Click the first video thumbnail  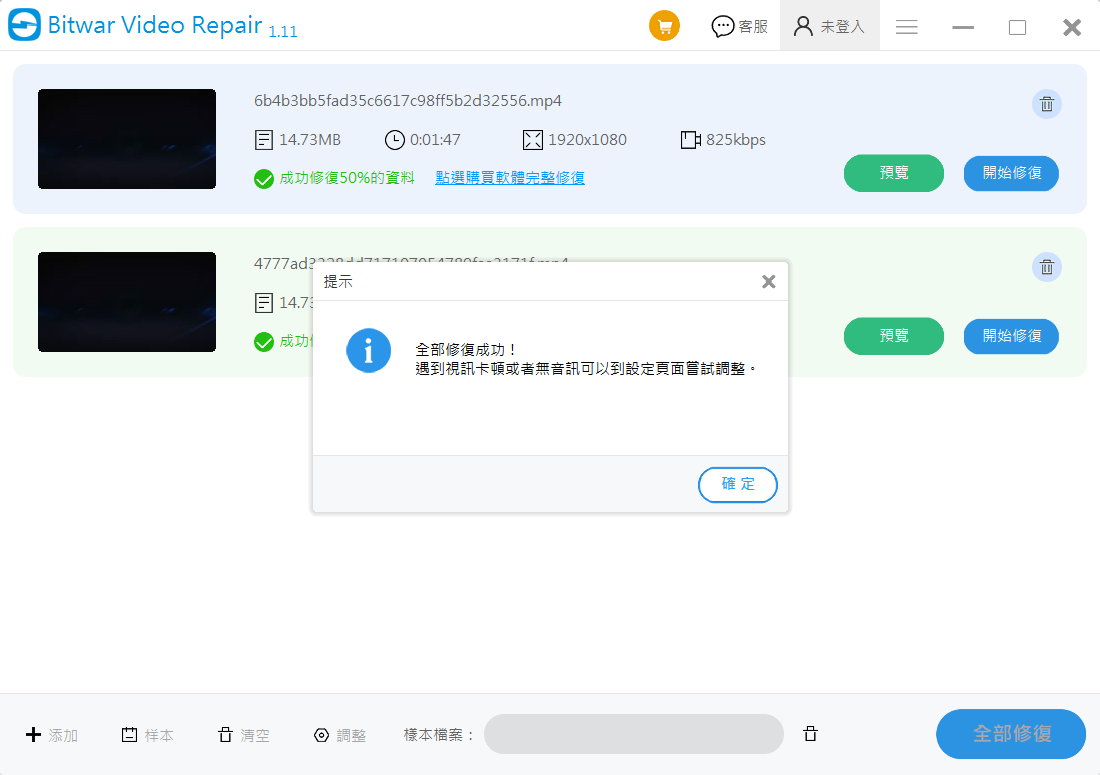[x=127, y=139]
